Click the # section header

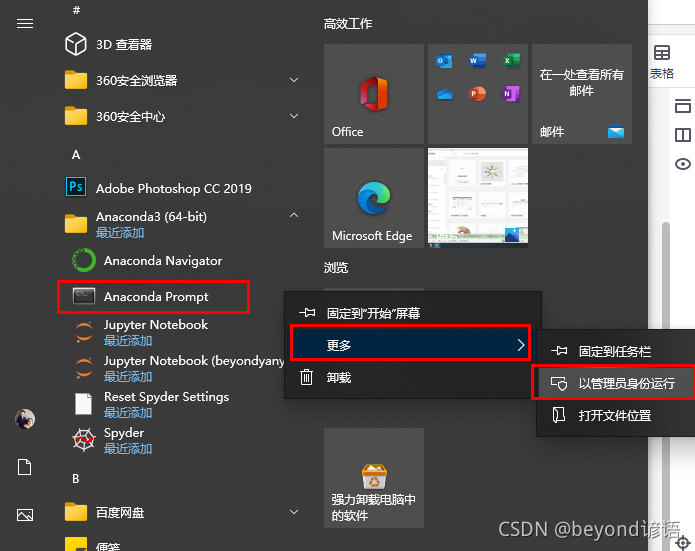coord(76,10)
